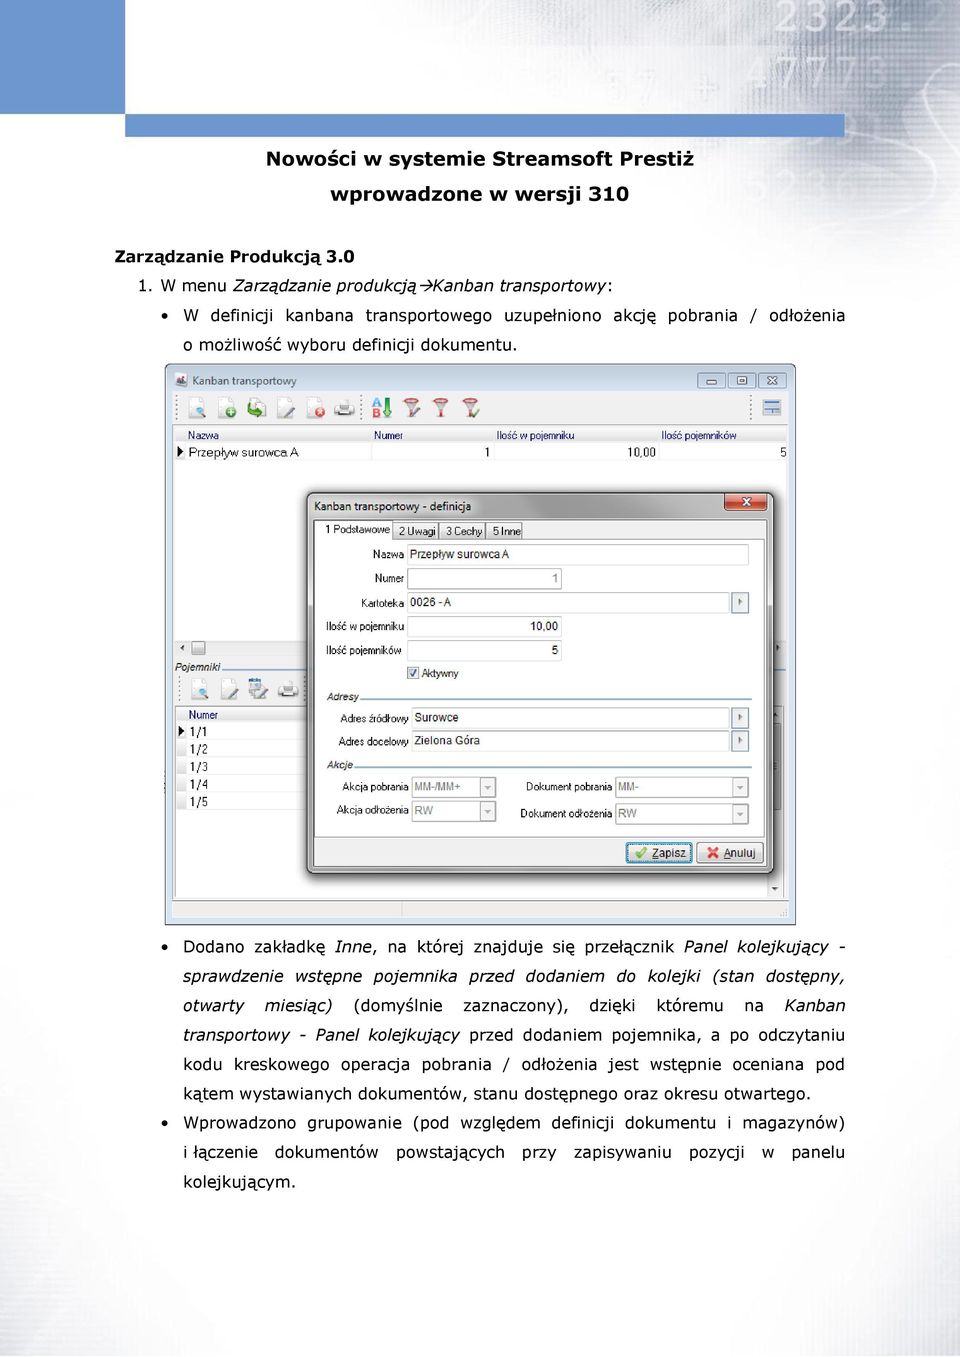Viewport: 960px width, 1357px height.
Task: Open the Dokument odłożenia dropdown
Action: (x=740, y=813)
